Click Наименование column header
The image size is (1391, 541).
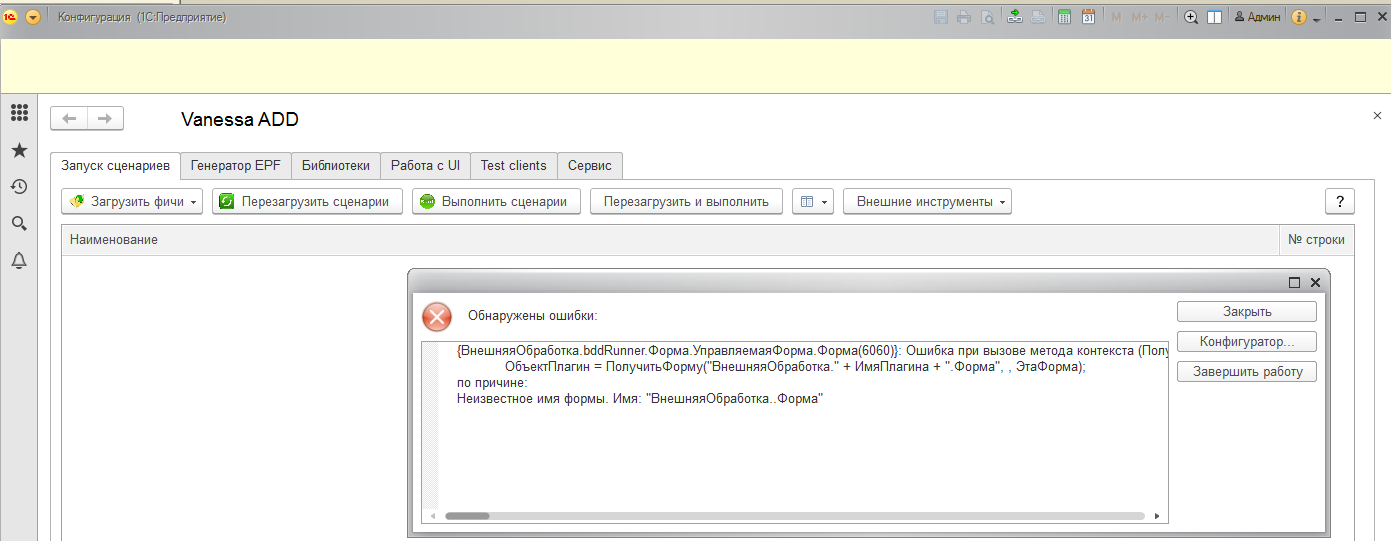click(x=670, y=240)
